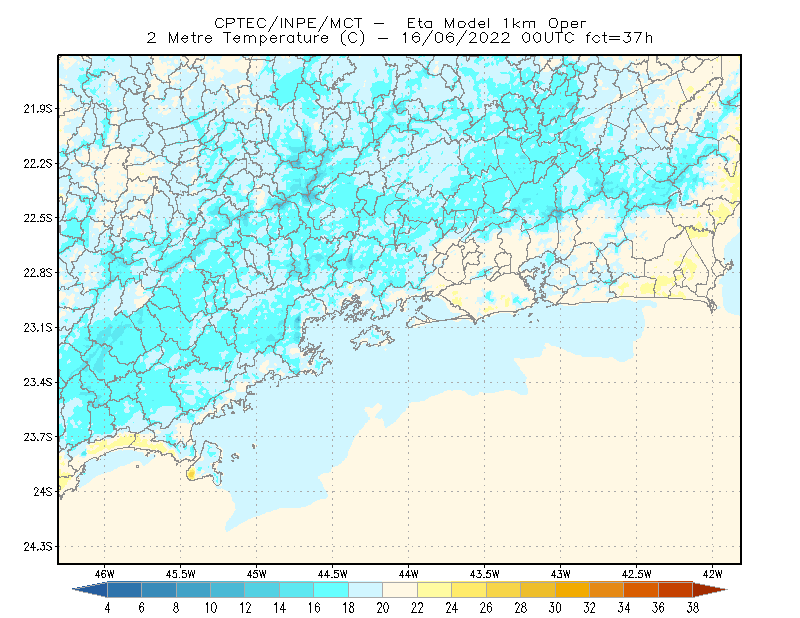800x618 pixels.
Task: Click the colorbar value 6
Action: 142,608
